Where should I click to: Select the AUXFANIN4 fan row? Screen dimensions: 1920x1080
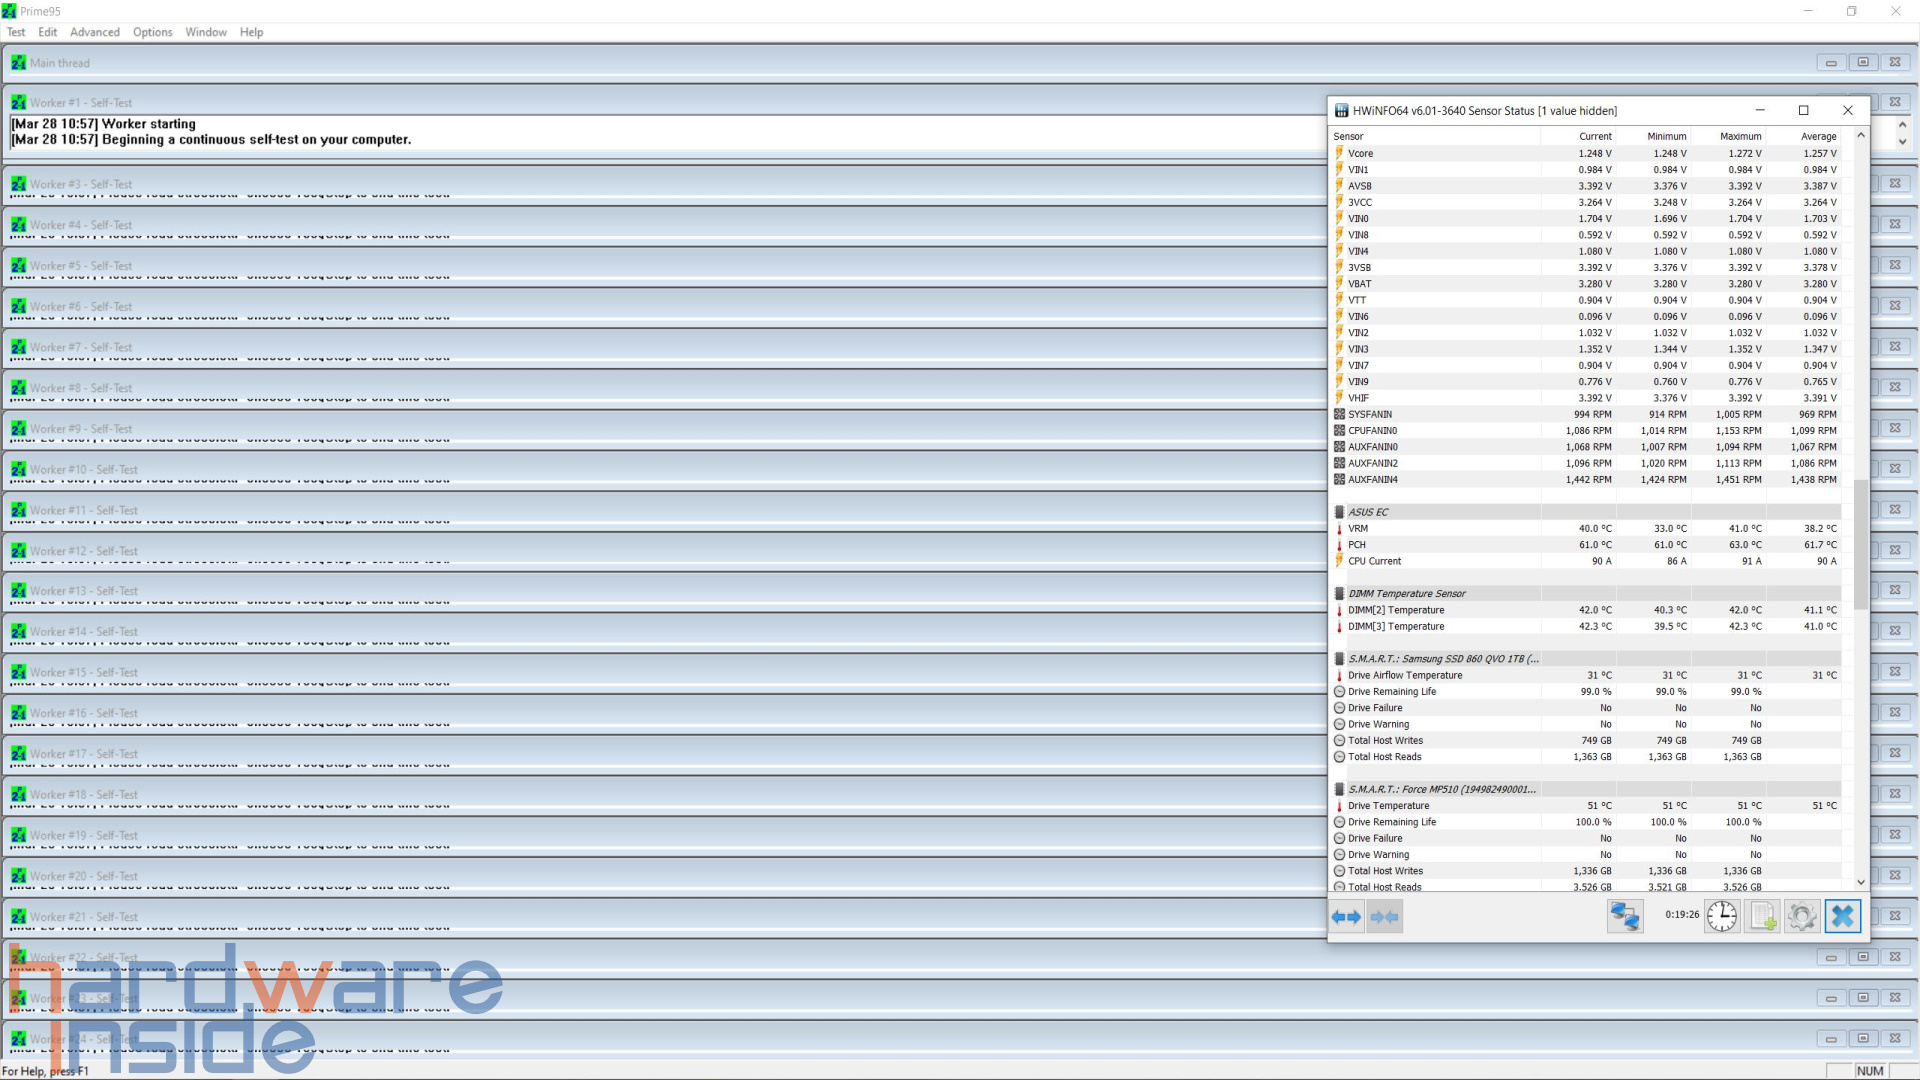[x=1586, y=480]
